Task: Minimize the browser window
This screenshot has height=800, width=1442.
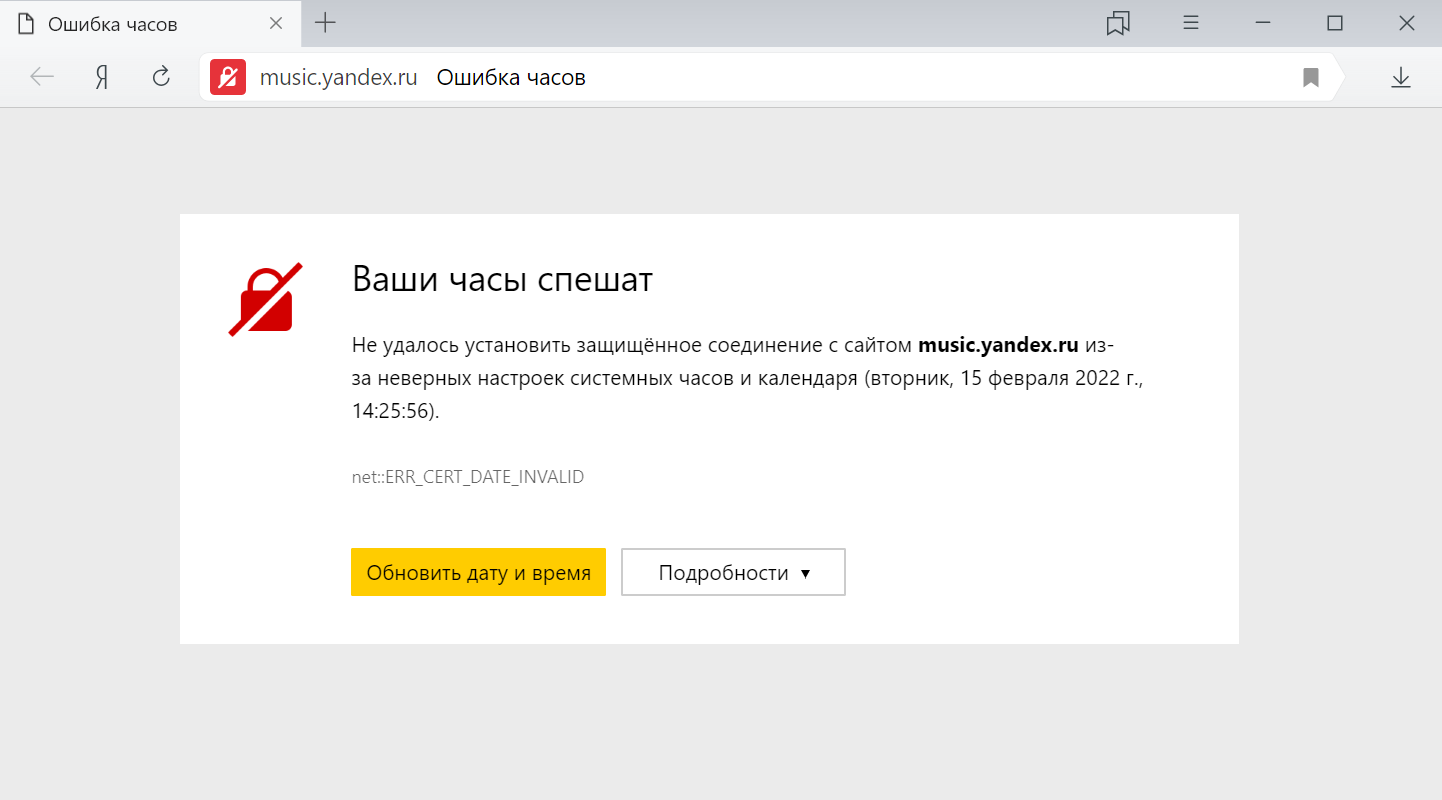Action: (1263, 23)
